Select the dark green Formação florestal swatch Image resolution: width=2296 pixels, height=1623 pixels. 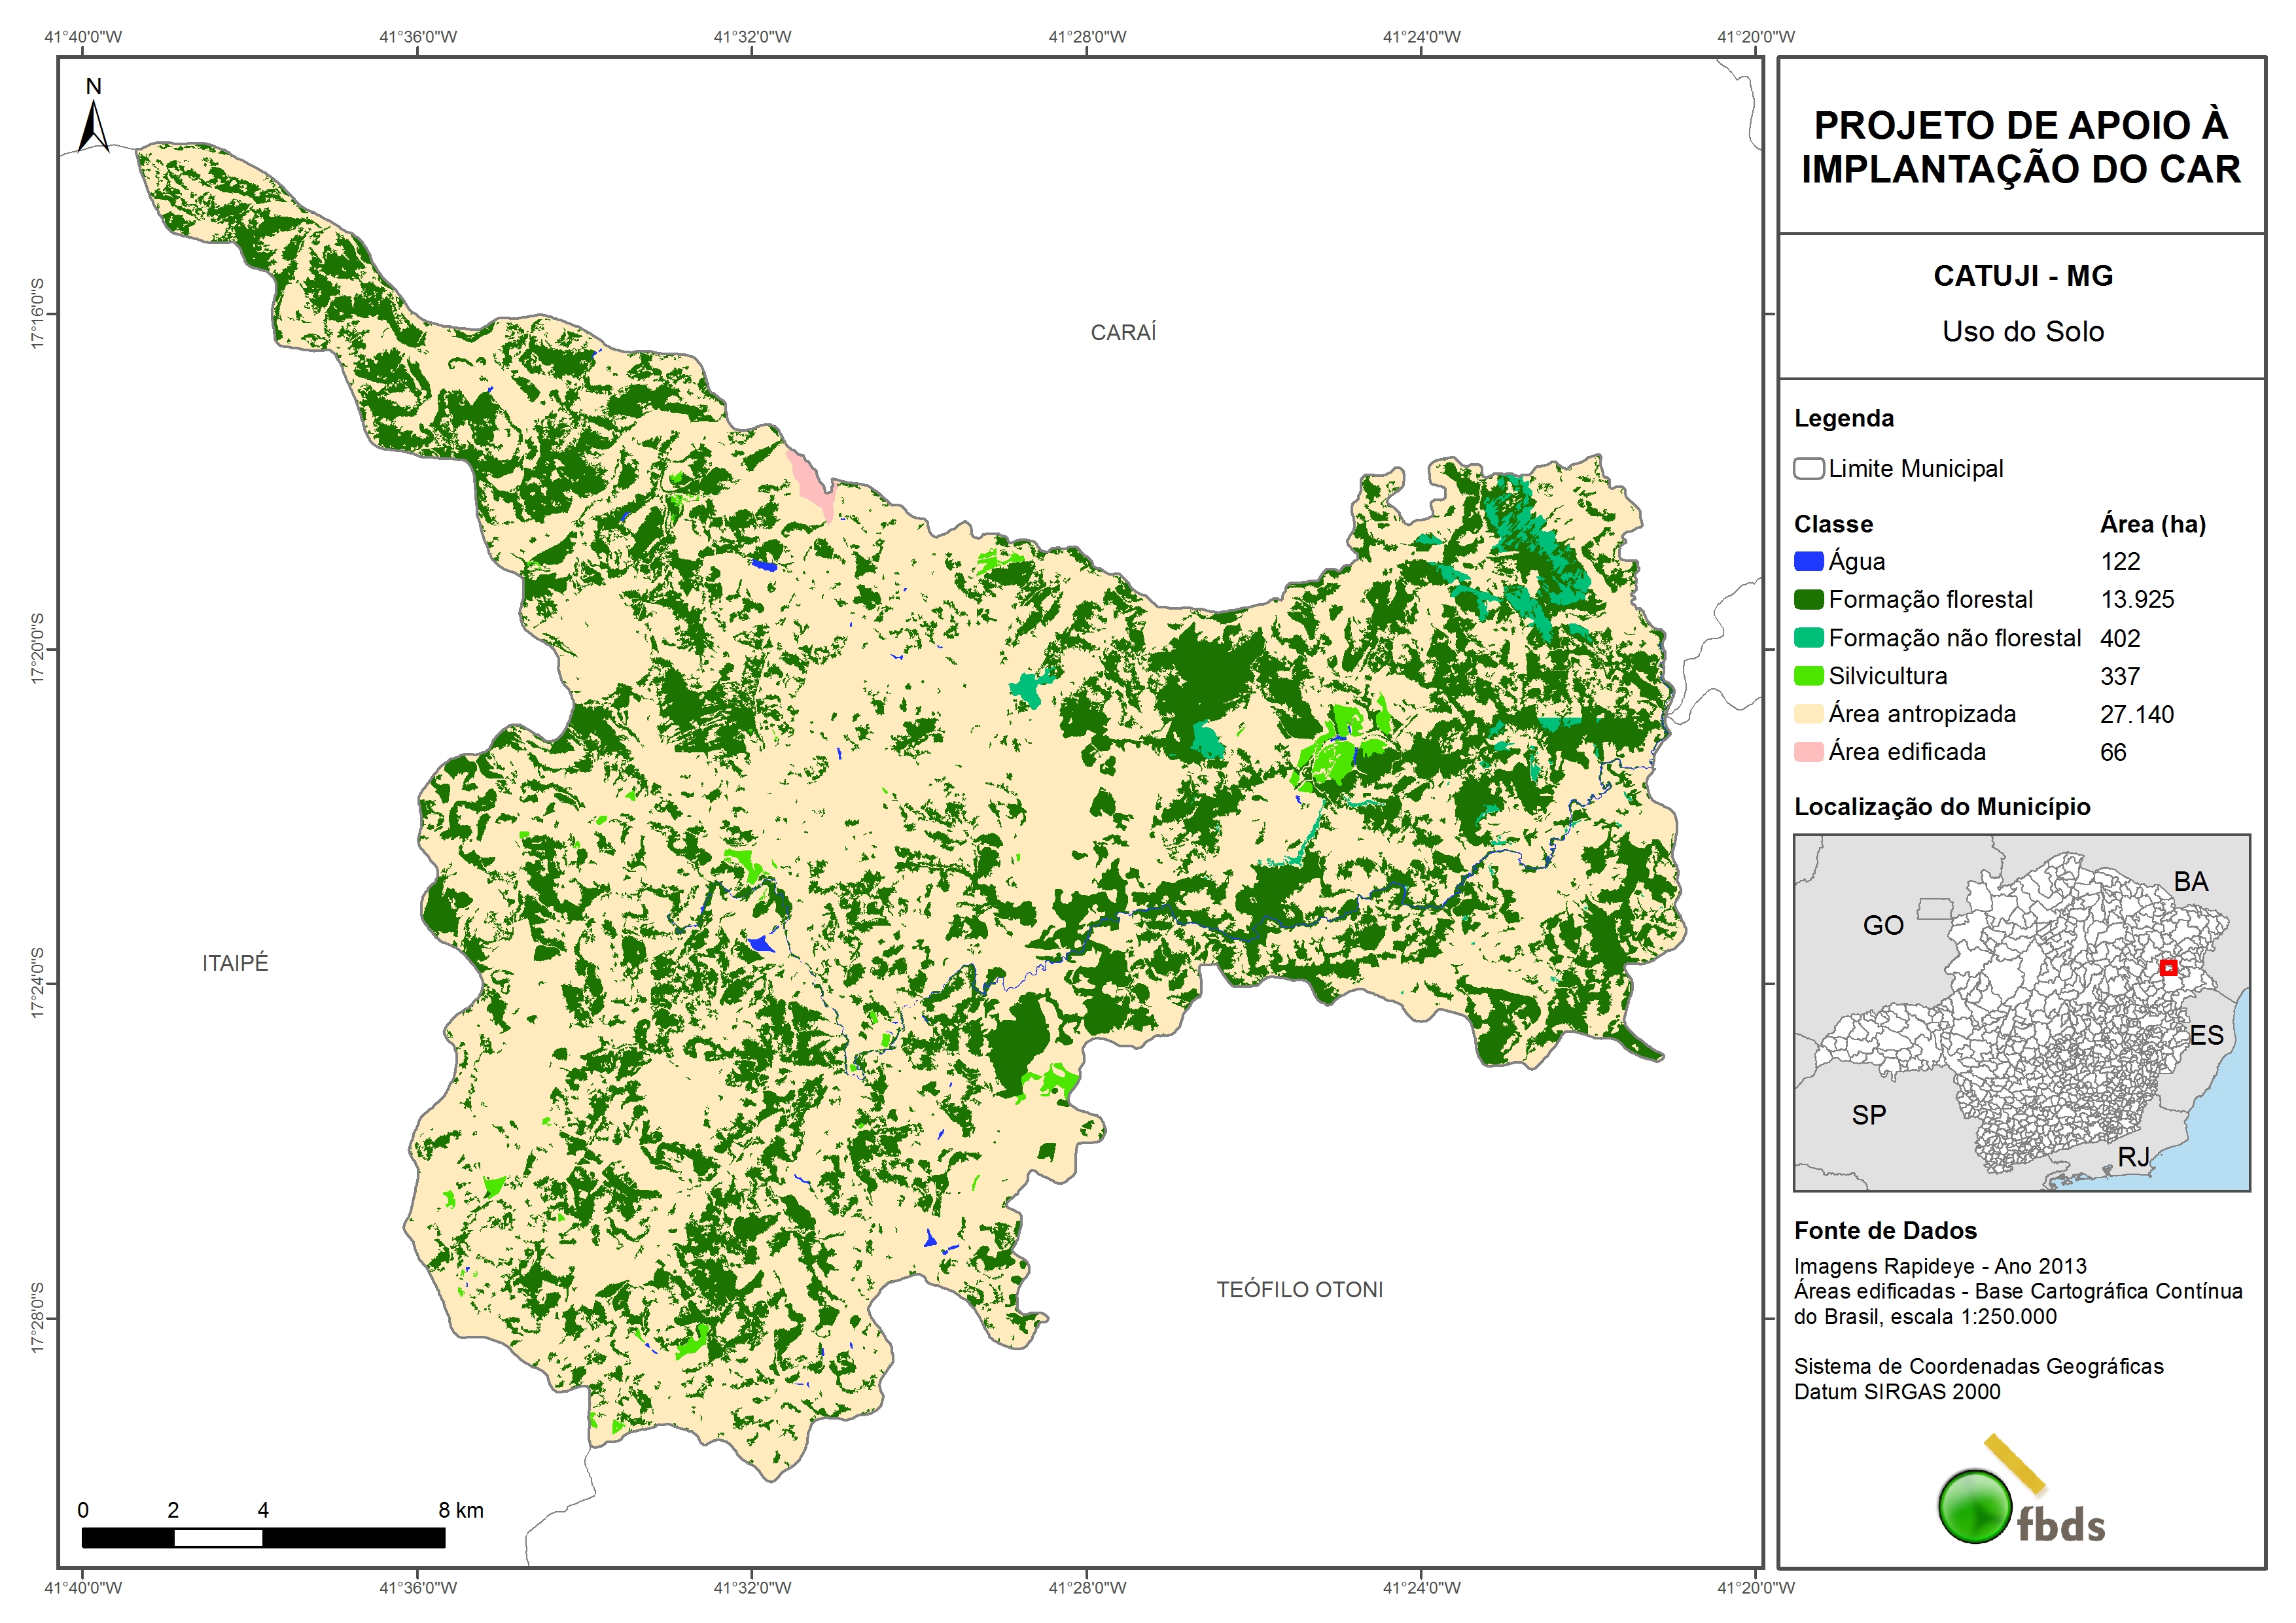click(x=1808, y=599)
